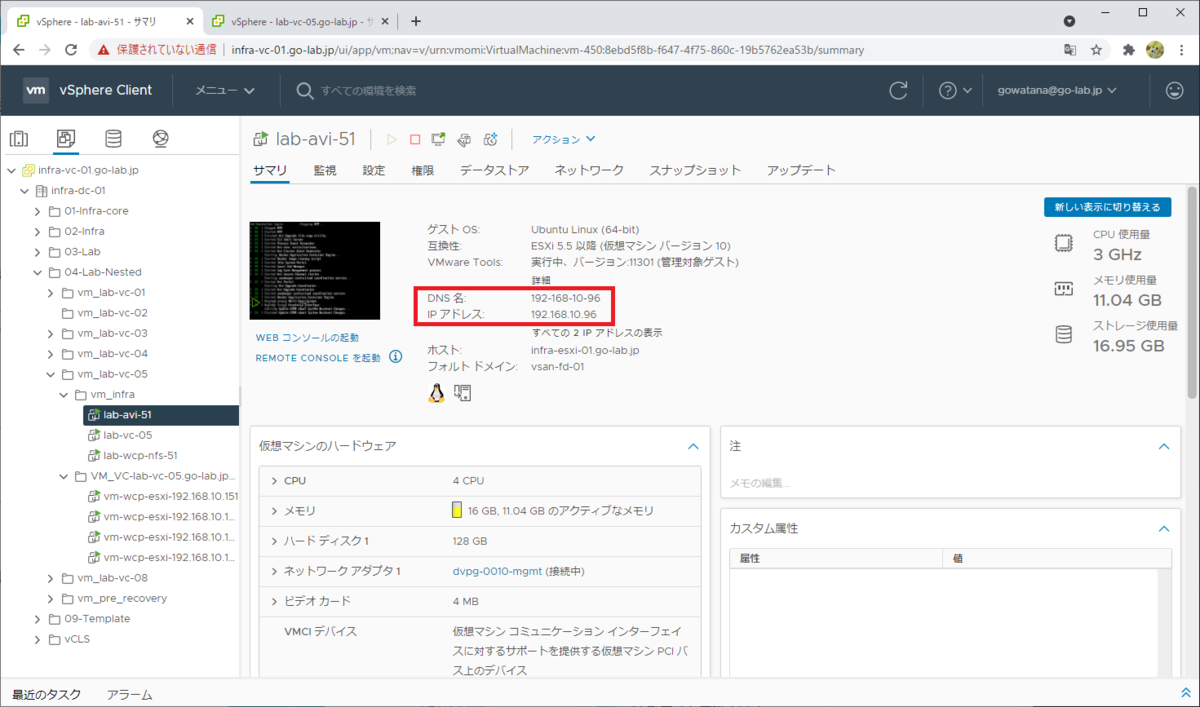Launch the console via the monitor icon

[x=438, y=139]
